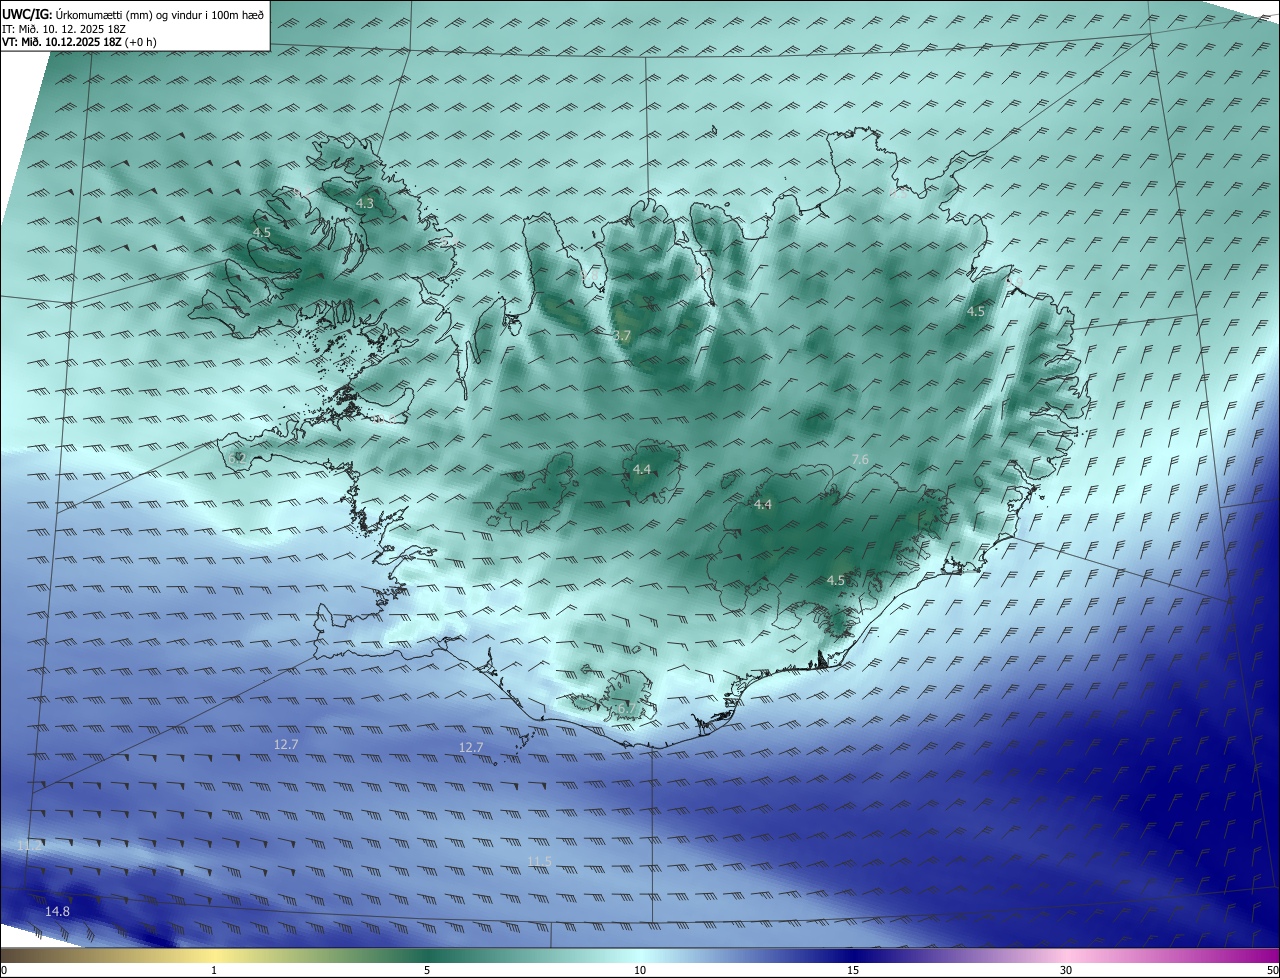Viewport: 1280px width, 978px height.
Task: Click the 3.7 value label on the map
Action: tap(622, 335)
